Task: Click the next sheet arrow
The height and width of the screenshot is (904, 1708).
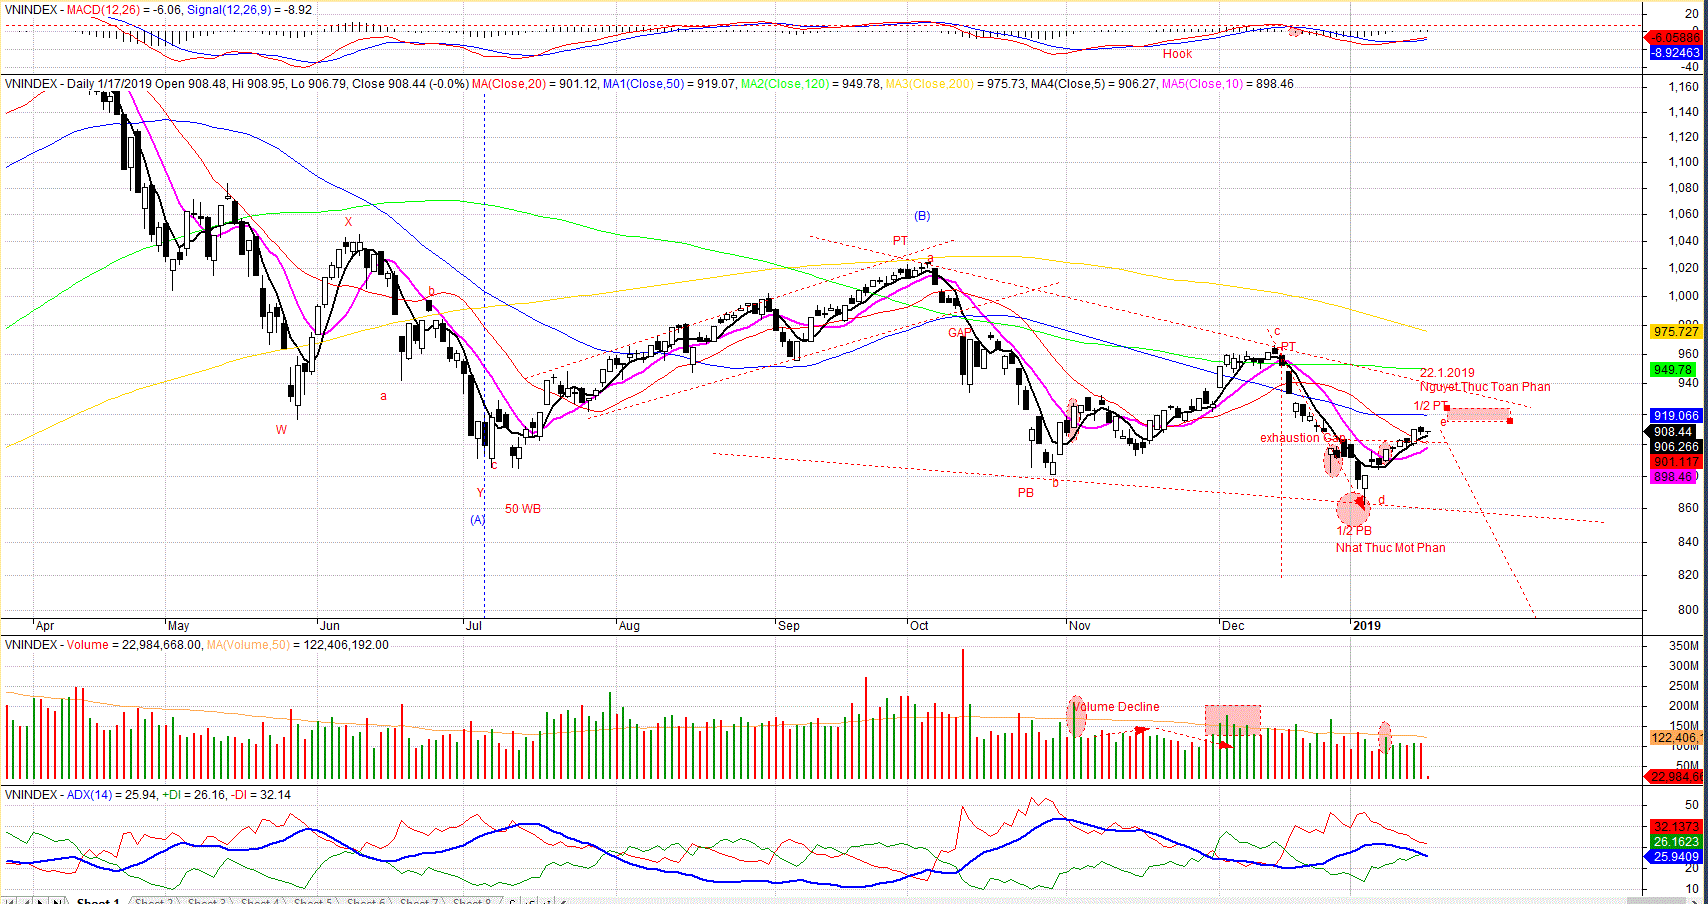Action: (x=41, y=901)
